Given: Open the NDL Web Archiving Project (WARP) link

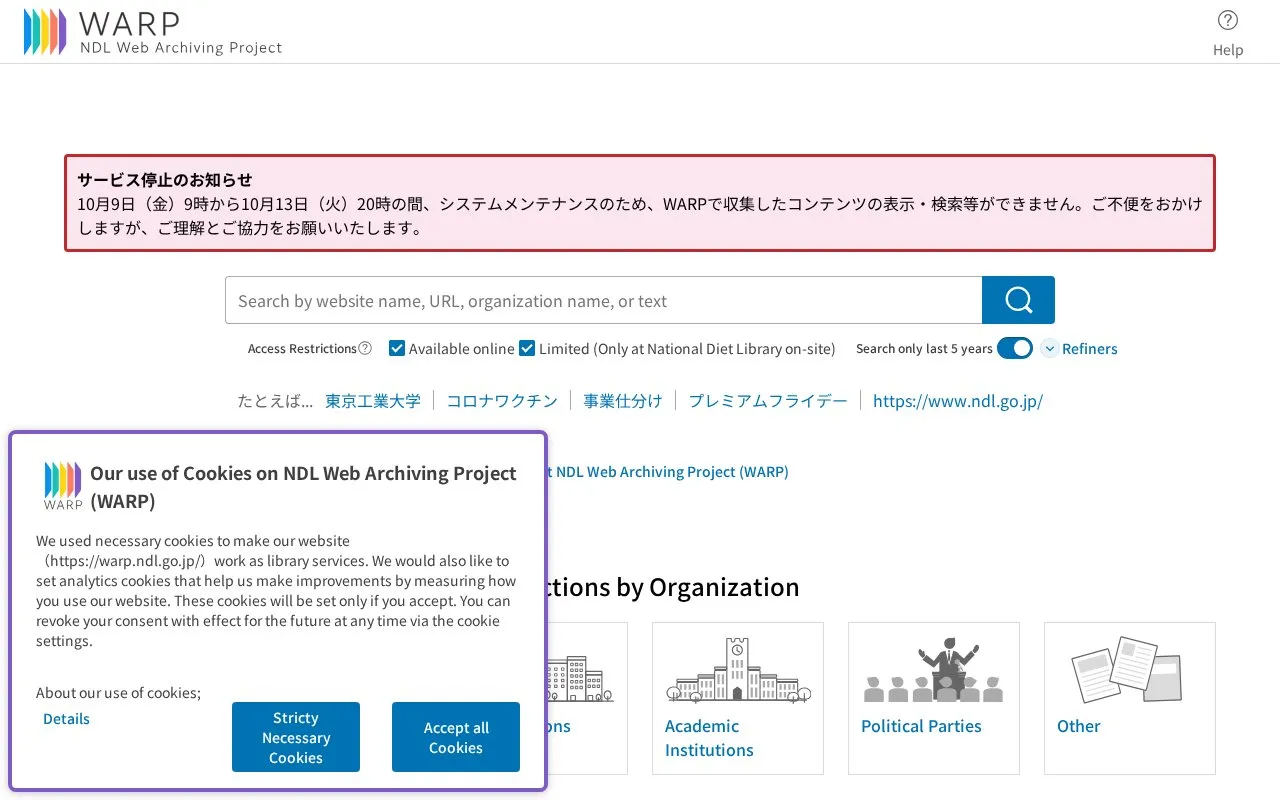Looking at the screenshot, I should (668, 471).
